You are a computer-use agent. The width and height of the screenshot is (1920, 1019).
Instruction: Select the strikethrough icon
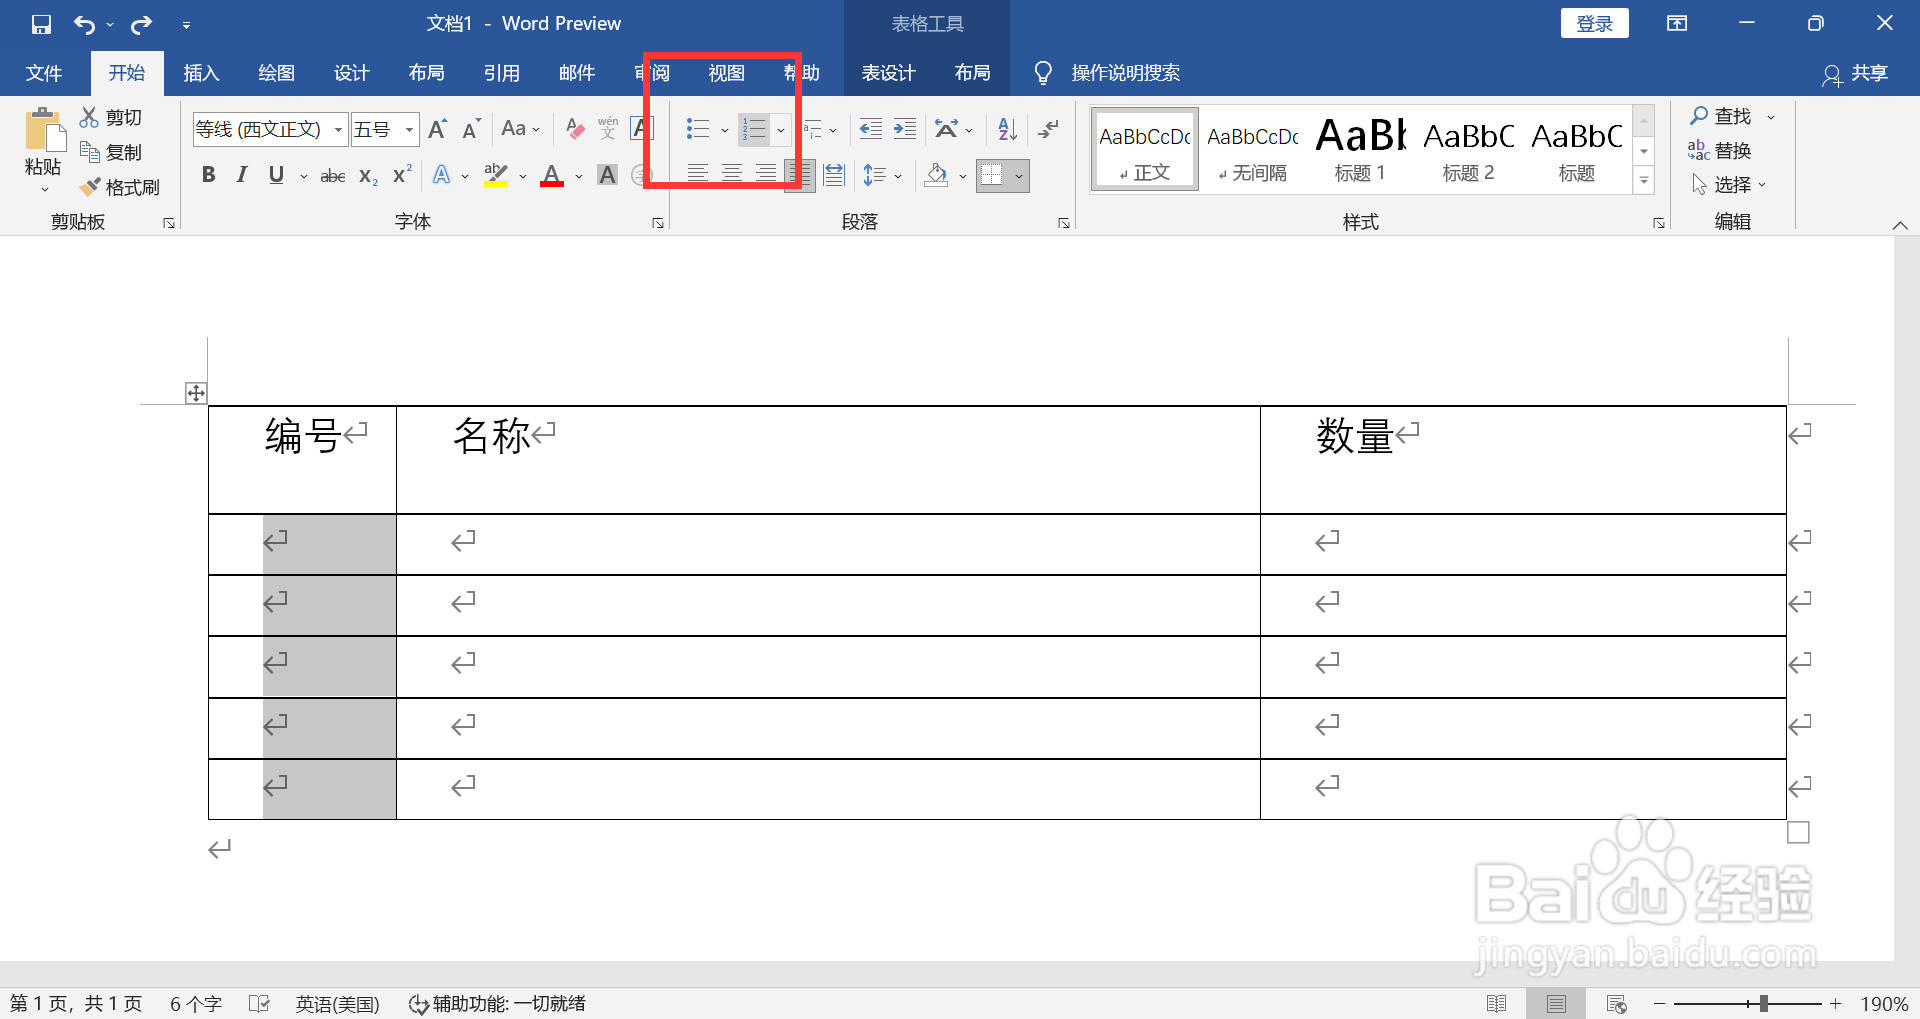point(332,175)
